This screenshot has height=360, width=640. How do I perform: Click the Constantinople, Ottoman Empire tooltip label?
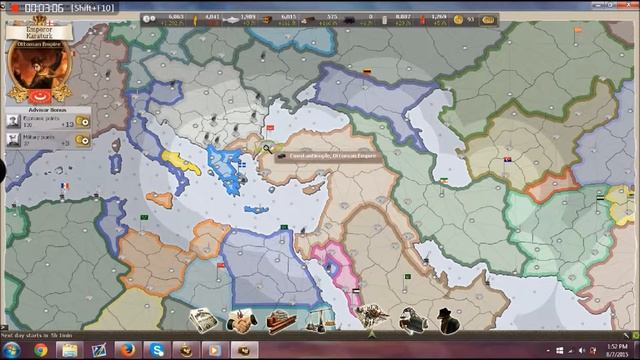(328, 156)
